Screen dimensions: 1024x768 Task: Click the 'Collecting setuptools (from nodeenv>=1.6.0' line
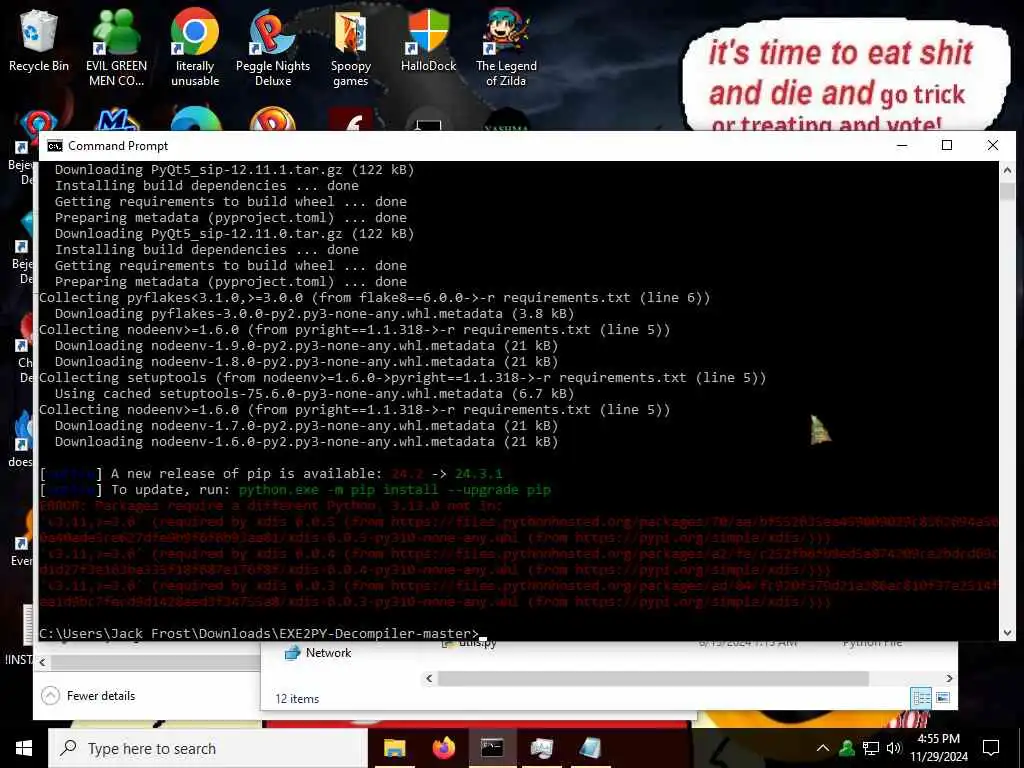tap(402, 378)
